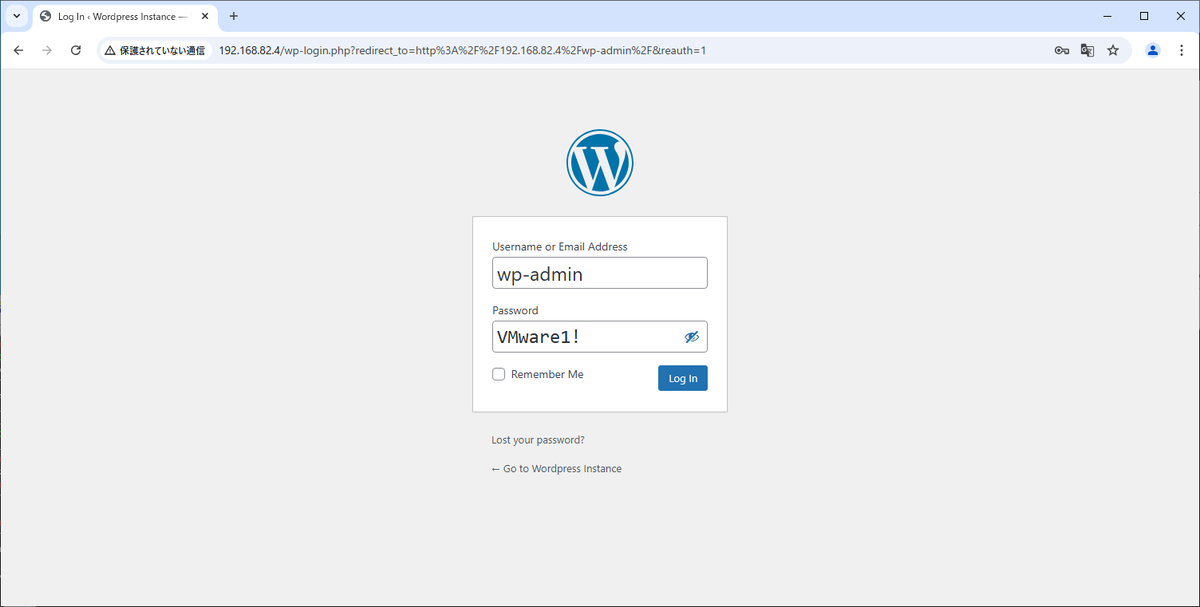Check the Remember Me checkbox
Image resolution: width=1200 pixels, height=607 pixels.
tap(499, 374)
